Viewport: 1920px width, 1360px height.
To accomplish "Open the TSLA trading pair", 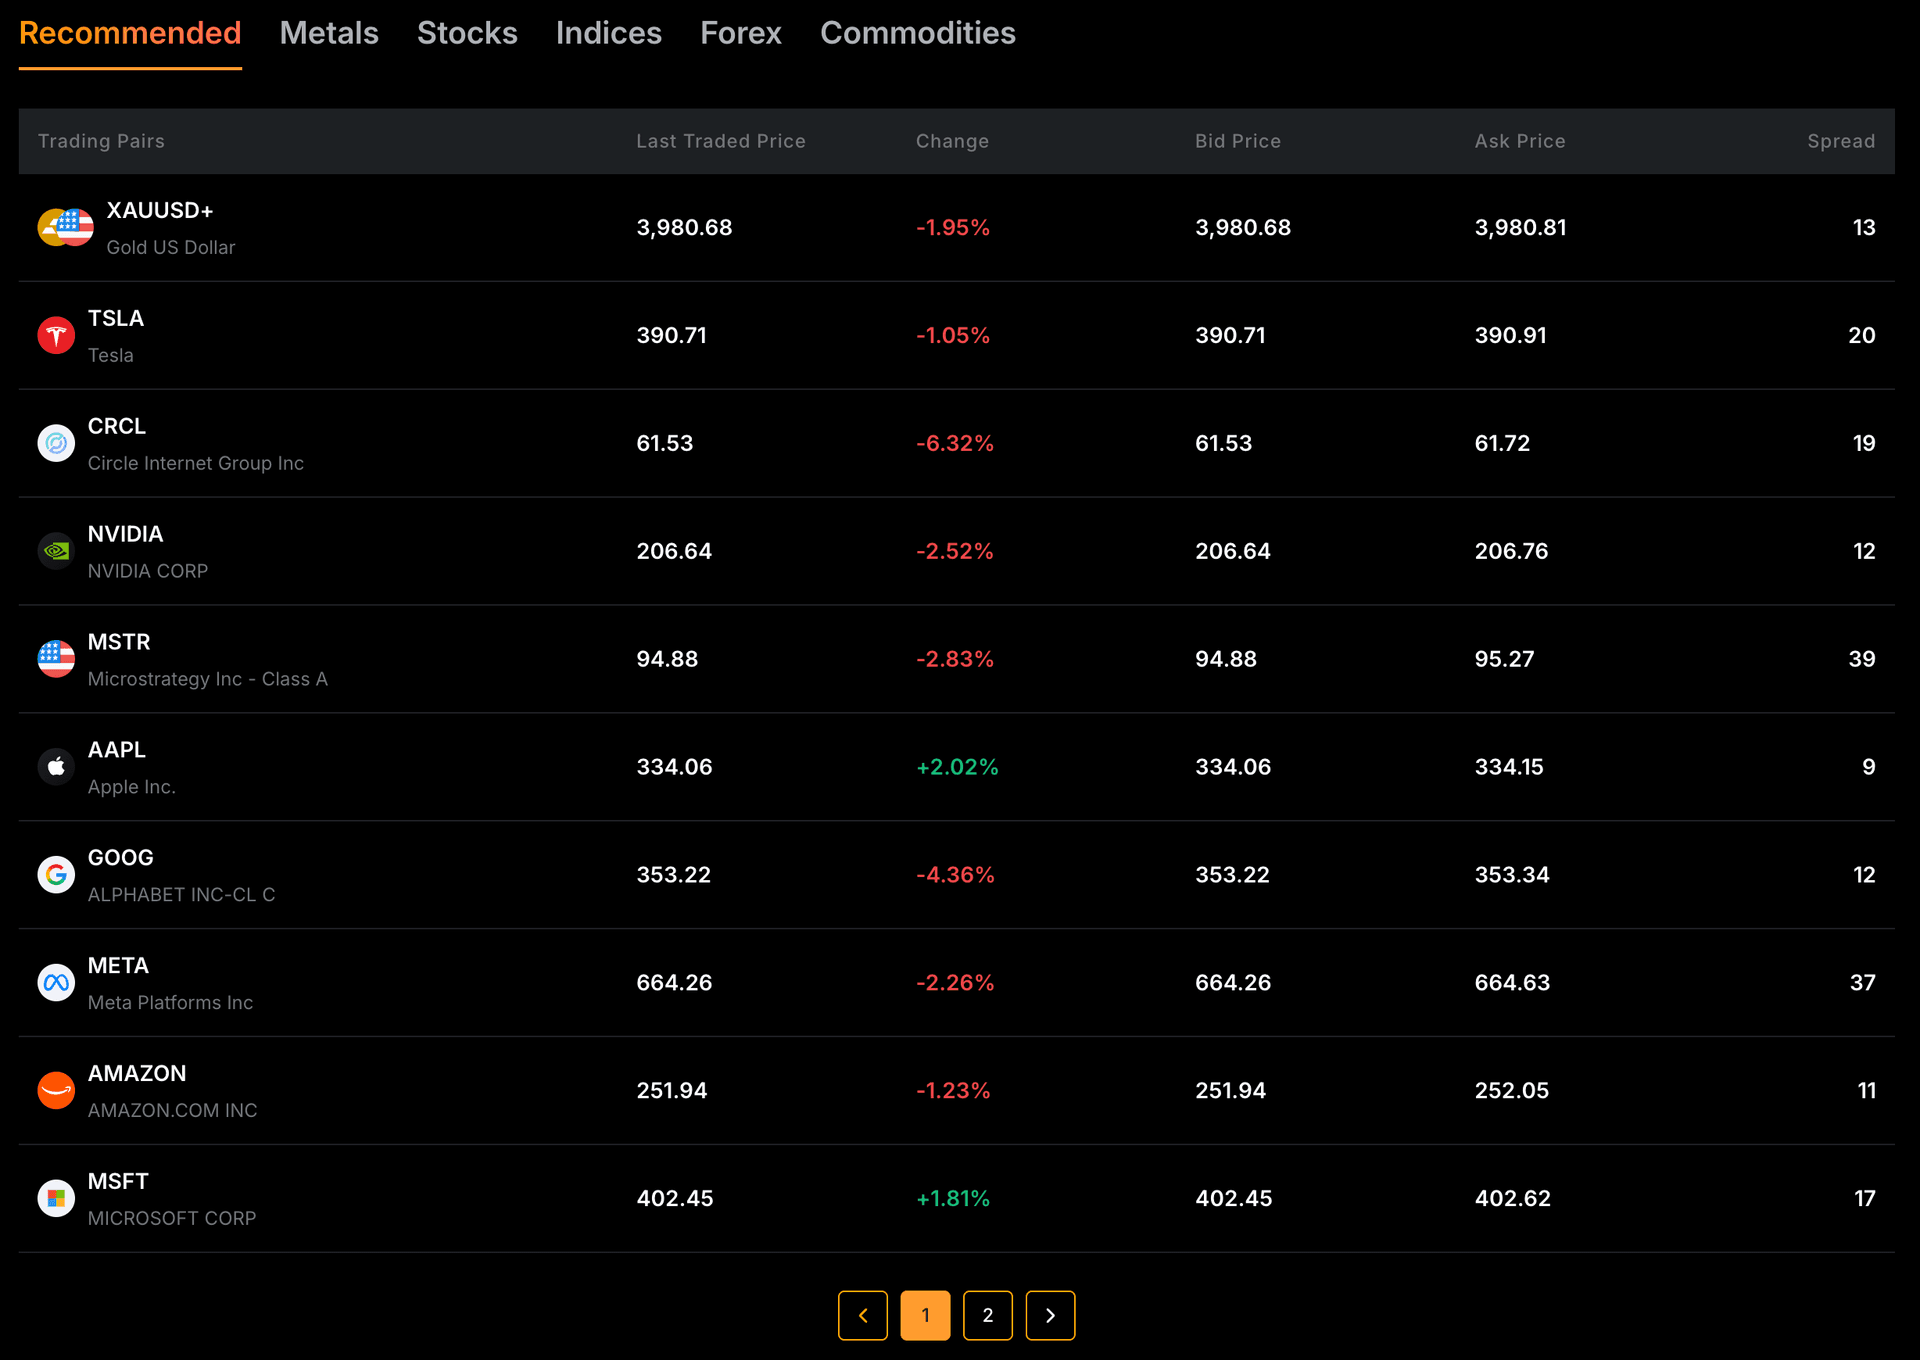I will (x=957, y=336).
